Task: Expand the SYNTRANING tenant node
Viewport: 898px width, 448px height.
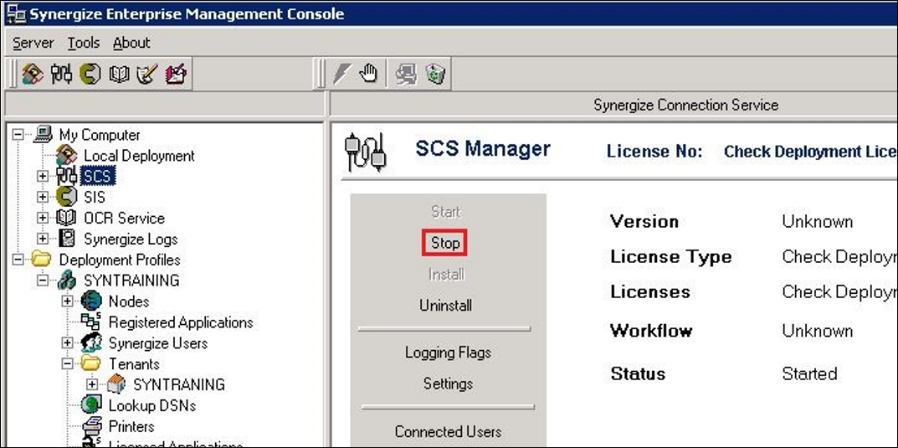Action: coord(92,384)
